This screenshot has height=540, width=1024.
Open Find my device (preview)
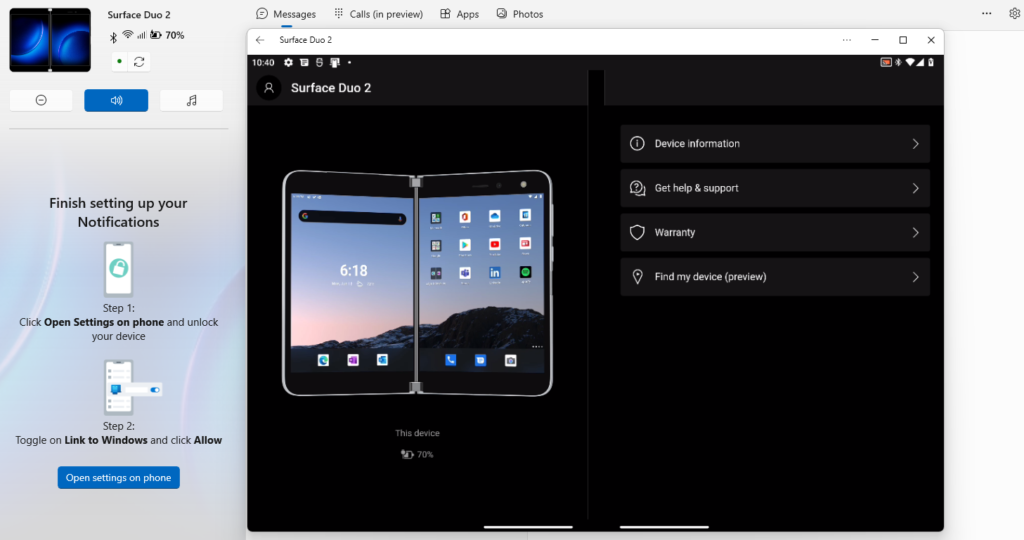(x=775, y=277)
